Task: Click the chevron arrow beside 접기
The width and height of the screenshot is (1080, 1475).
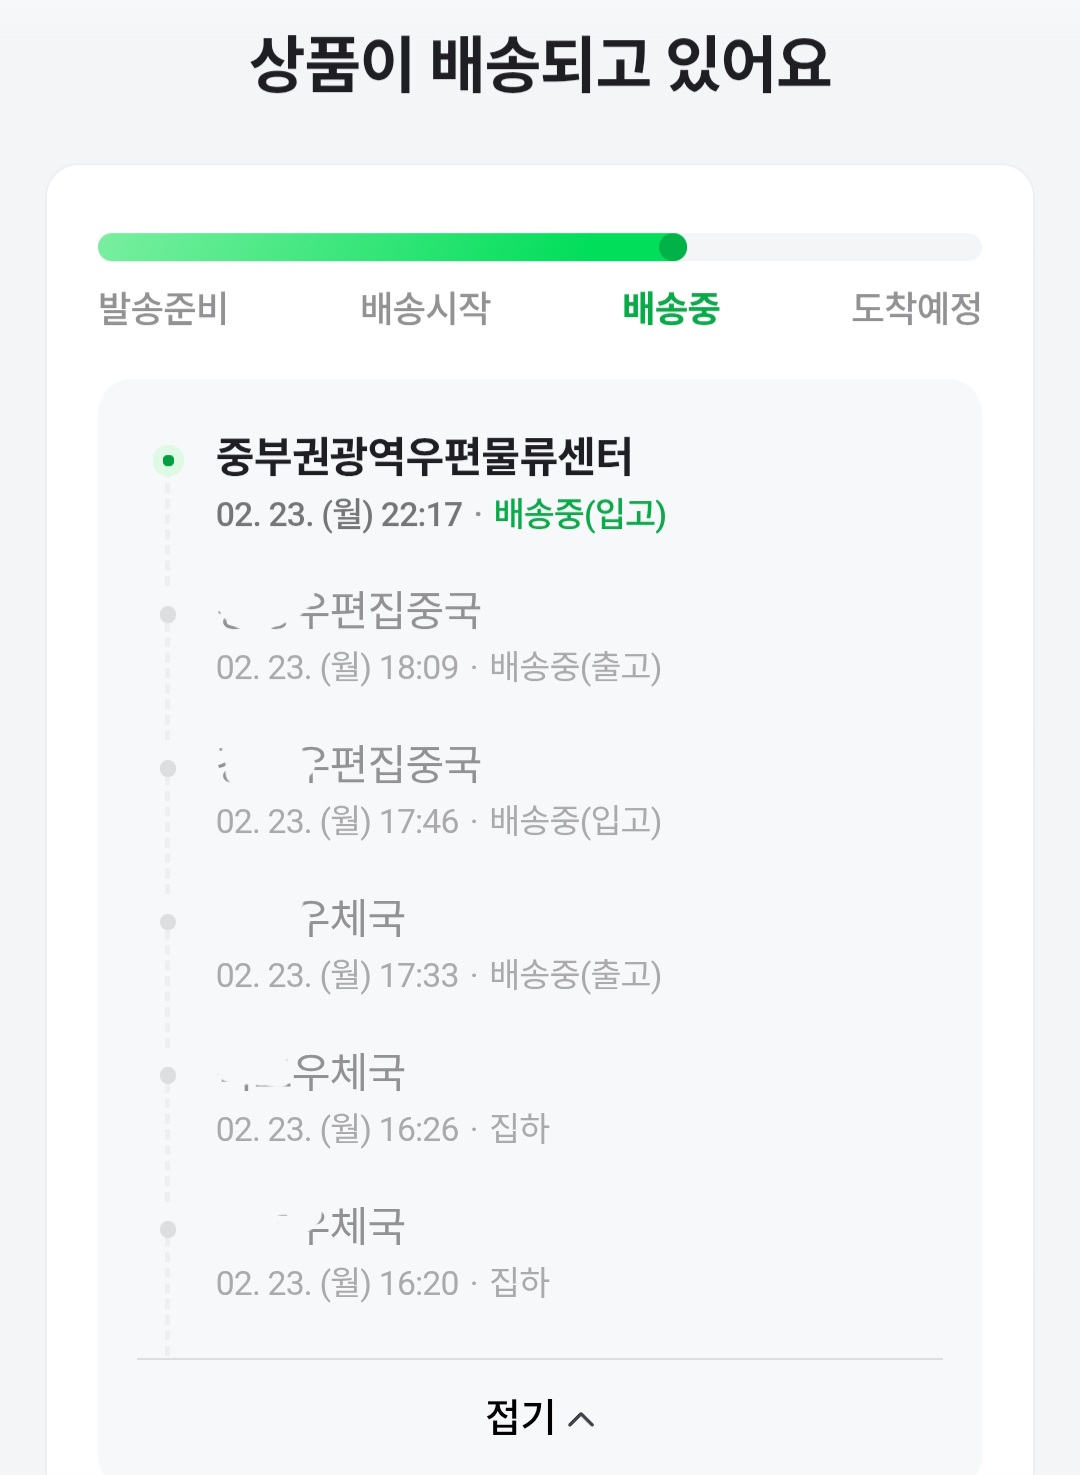Action: click(x=581, y=1419)
